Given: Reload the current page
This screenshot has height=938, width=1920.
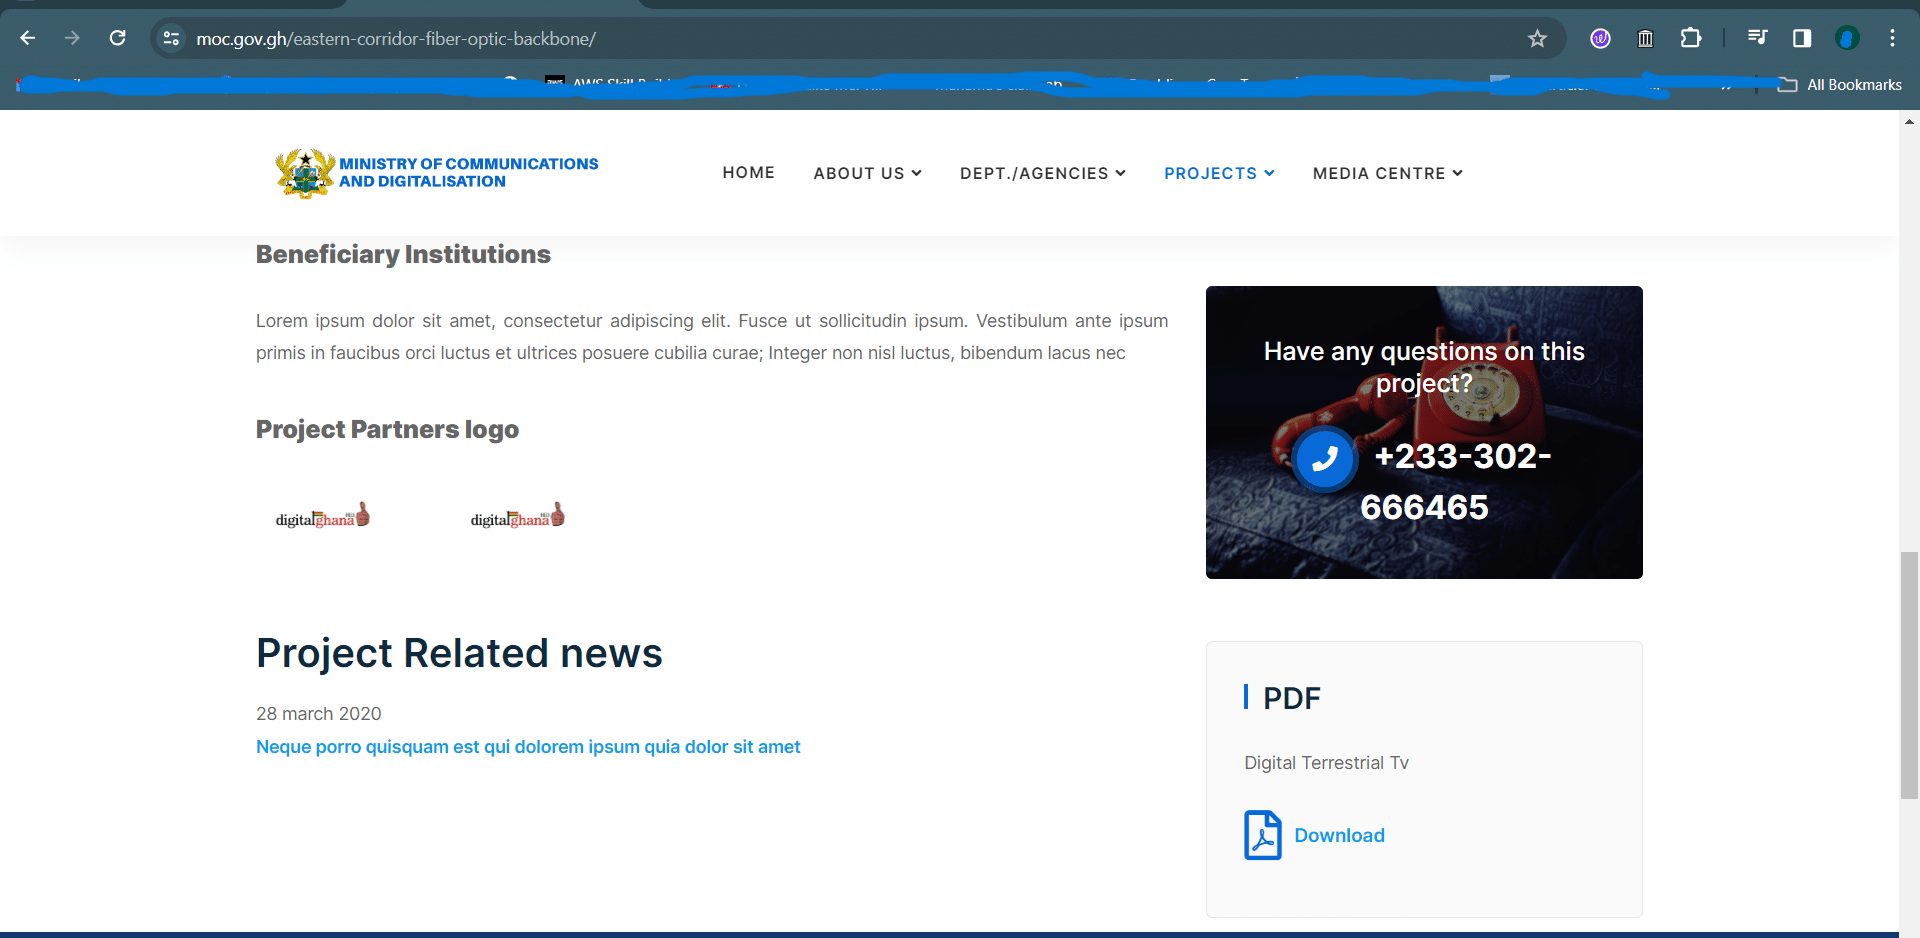Looking at the screenshot, I should (x=117, y=38).
